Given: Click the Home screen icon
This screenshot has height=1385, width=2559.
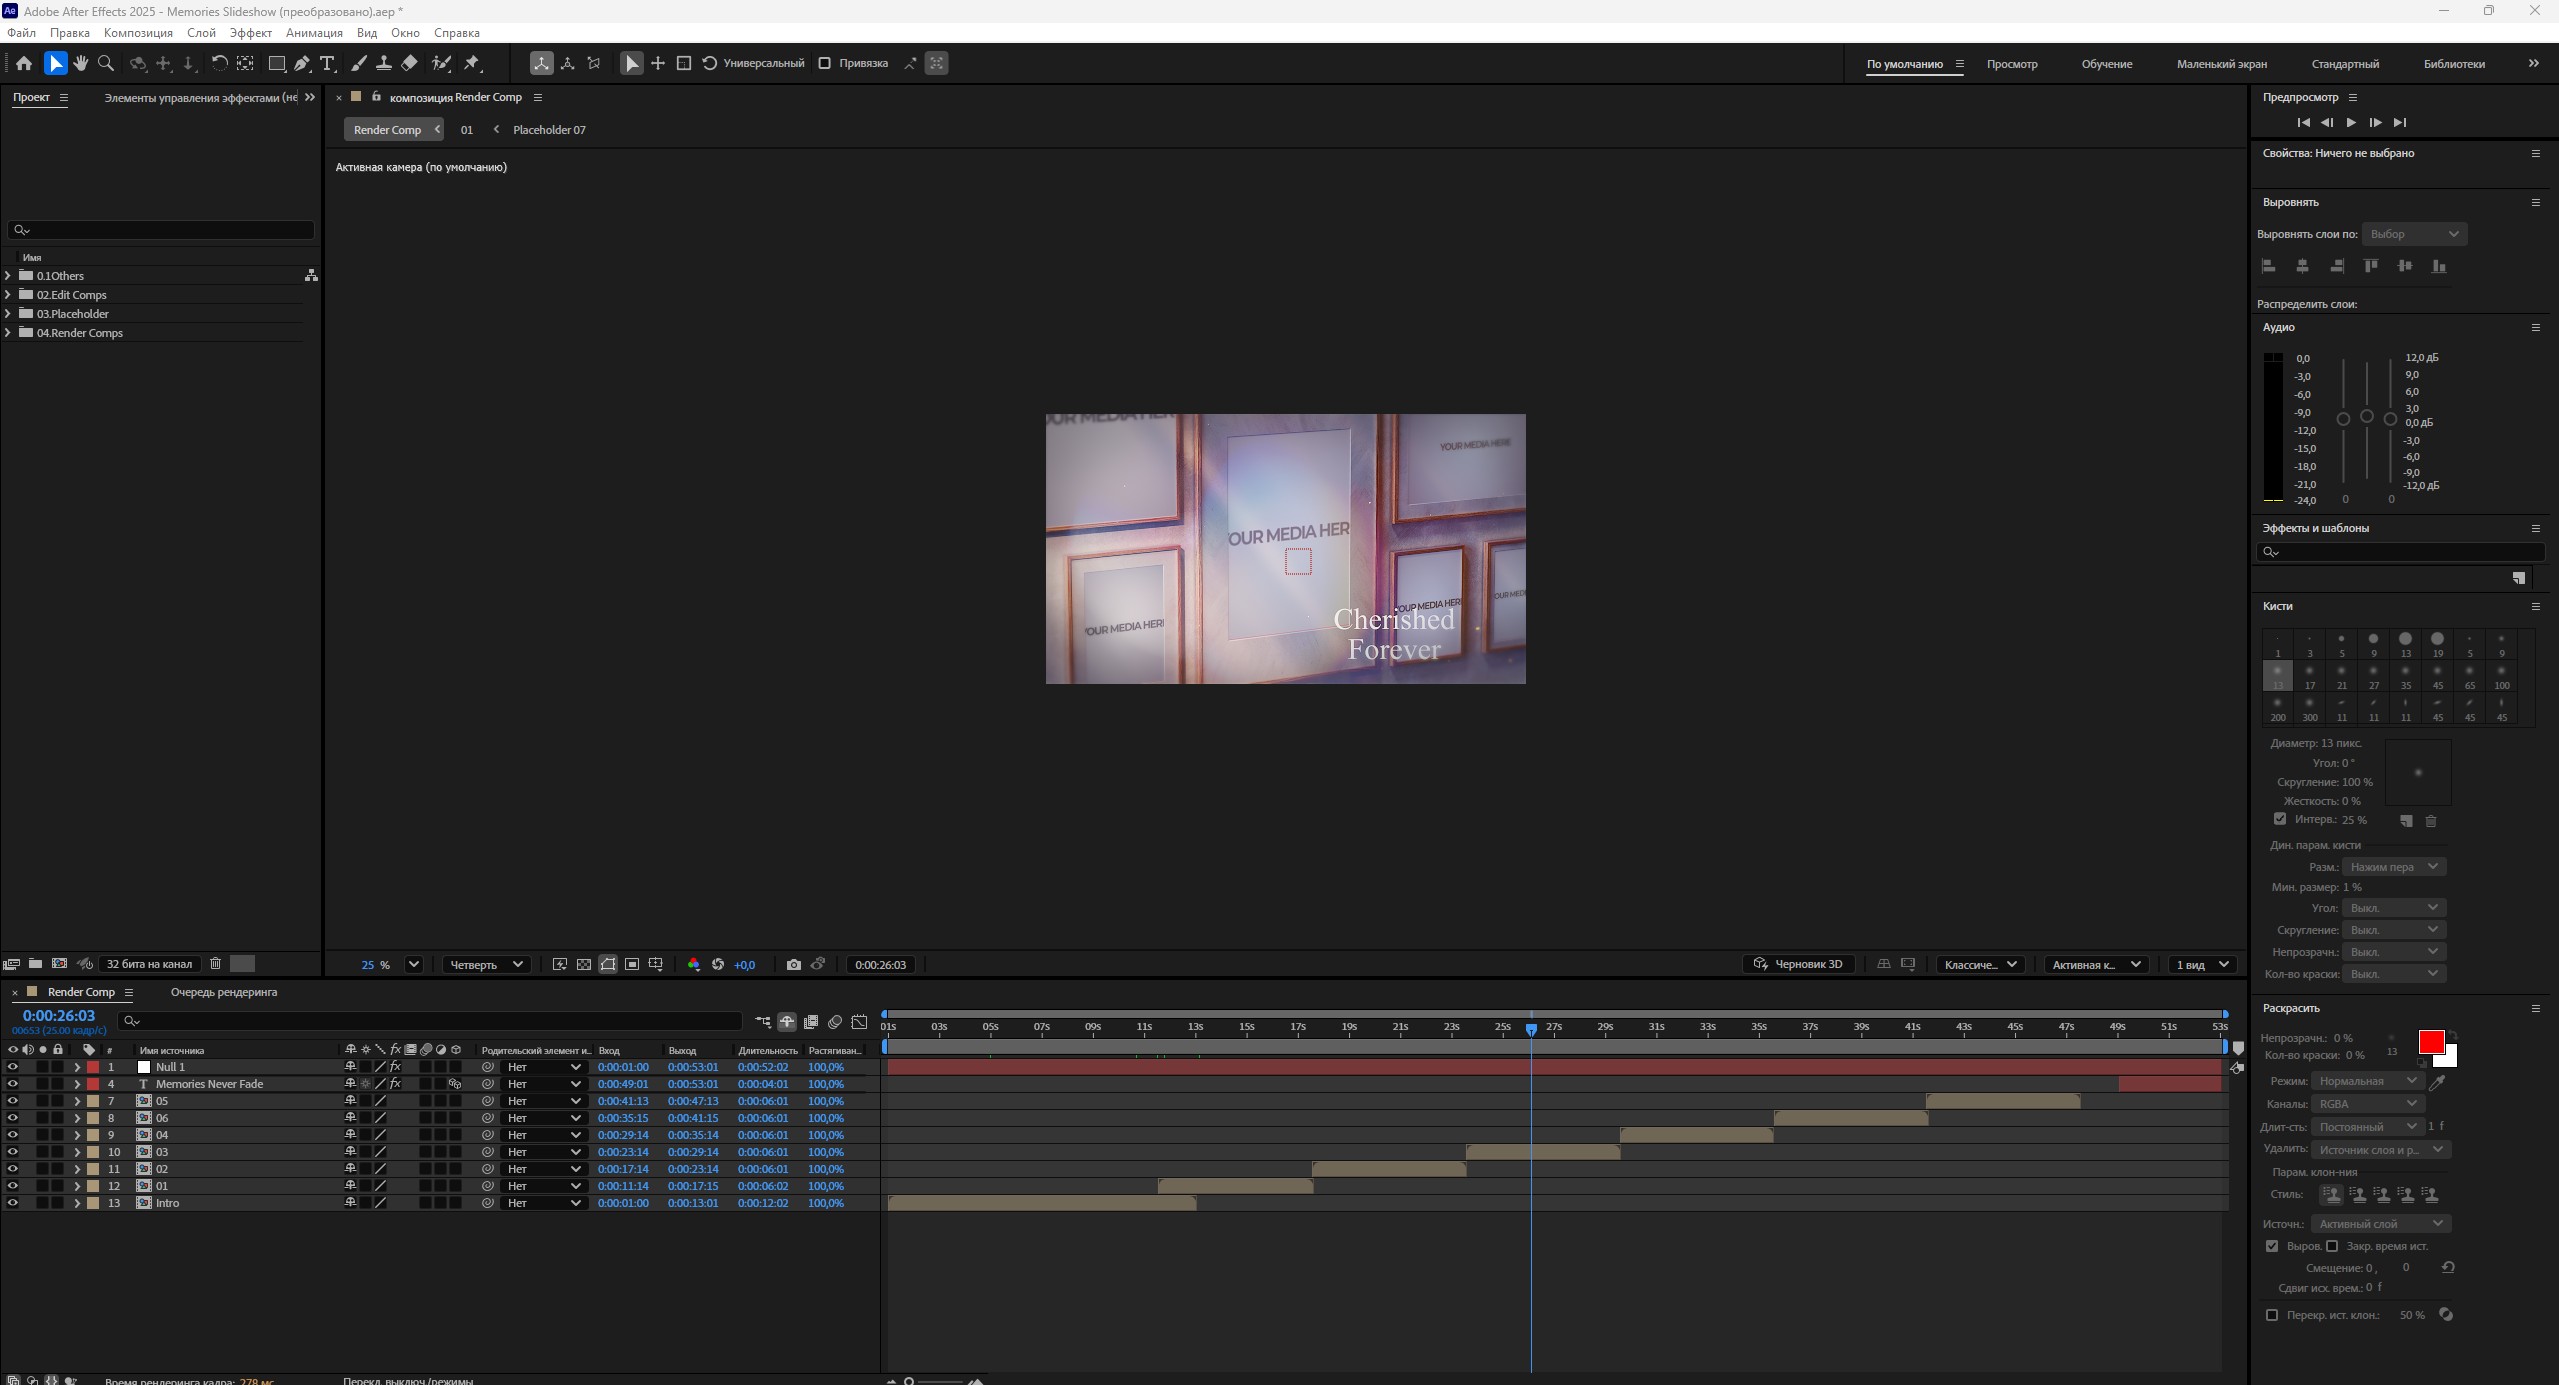Looking at the screenshot, I should click(x=24, y=63).
